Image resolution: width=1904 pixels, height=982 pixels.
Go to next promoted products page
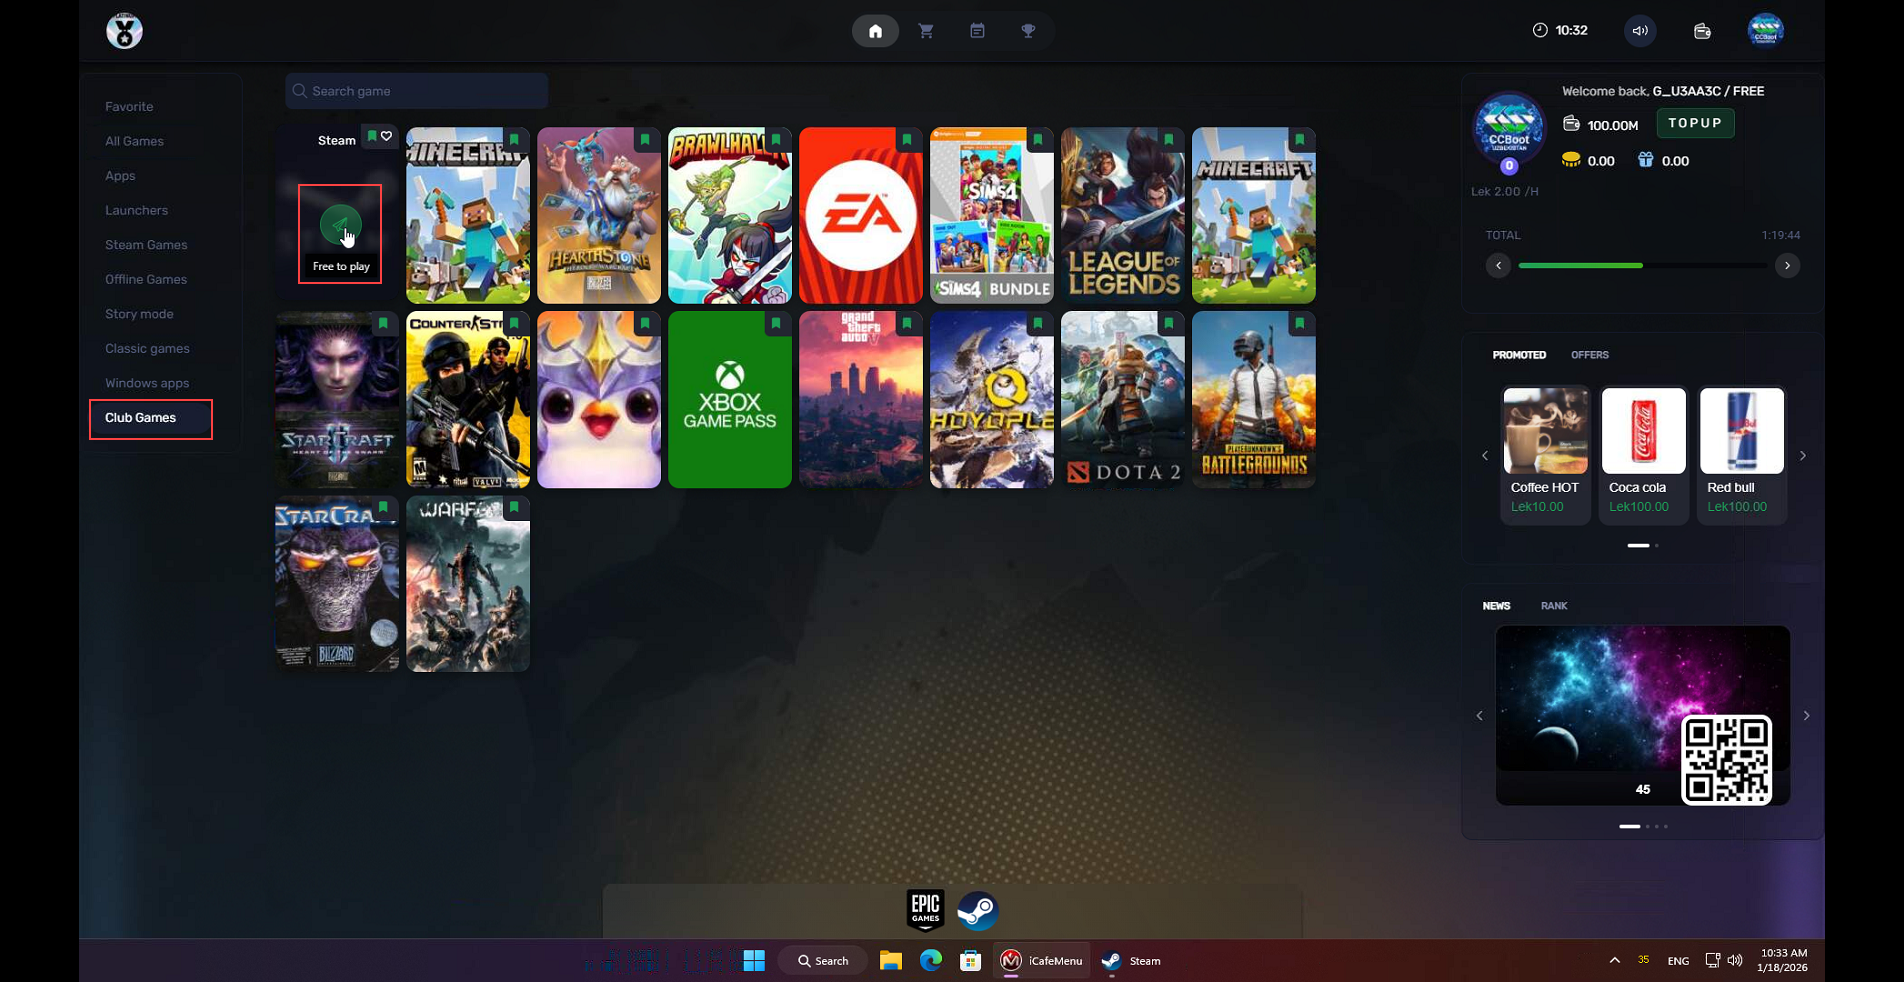tap(1803, 456)
